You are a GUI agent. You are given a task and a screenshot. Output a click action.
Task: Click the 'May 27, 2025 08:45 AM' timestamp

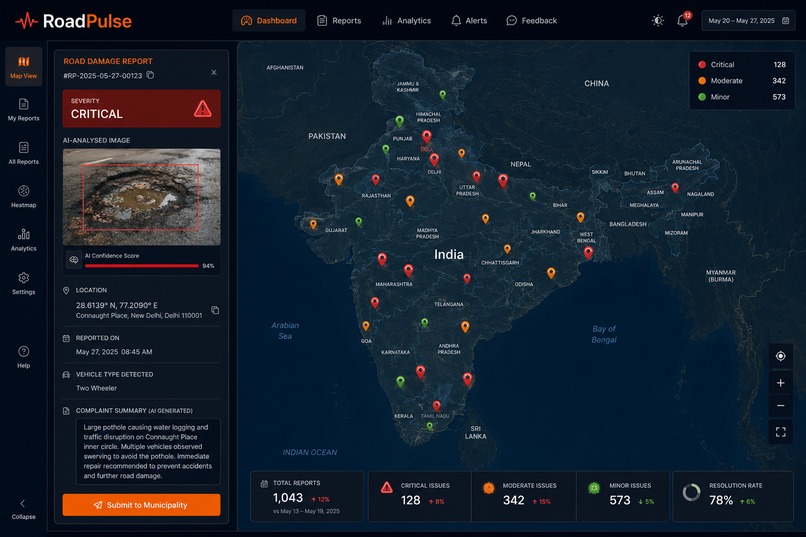pos(114,352)
